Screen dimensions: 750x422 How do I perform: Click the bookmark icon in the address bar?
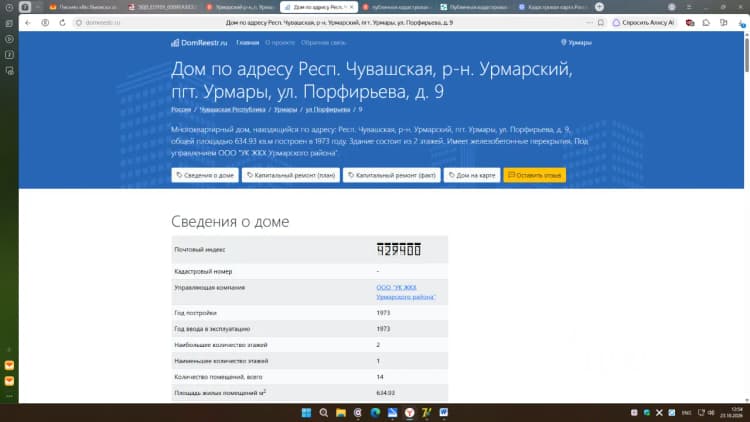click(601, 22)
